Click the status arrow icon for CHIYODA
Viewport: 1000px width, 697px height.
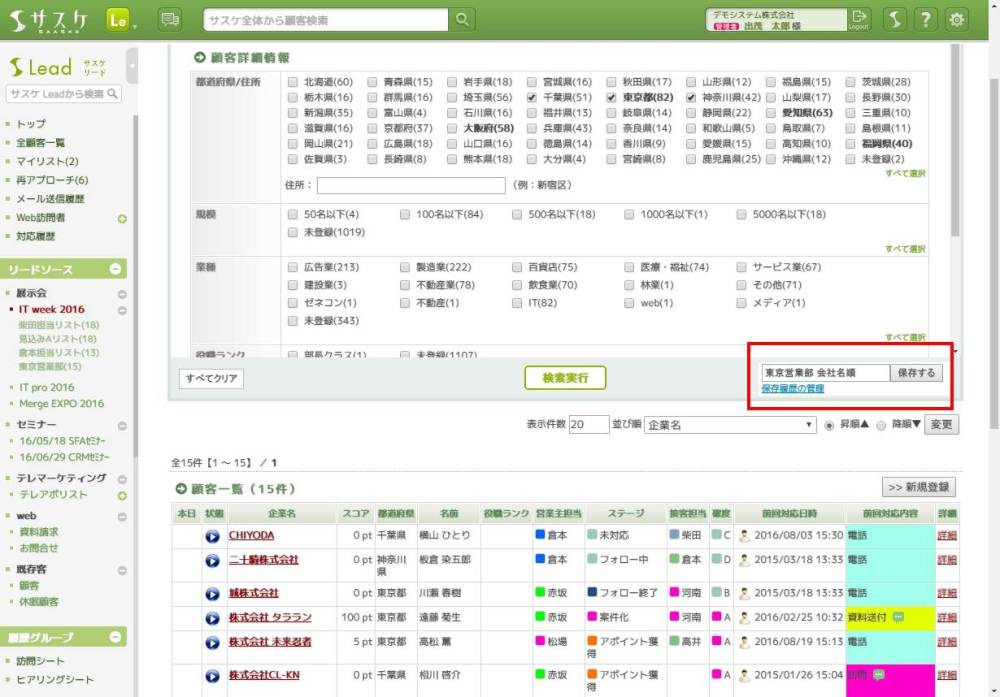click(213, 536)
